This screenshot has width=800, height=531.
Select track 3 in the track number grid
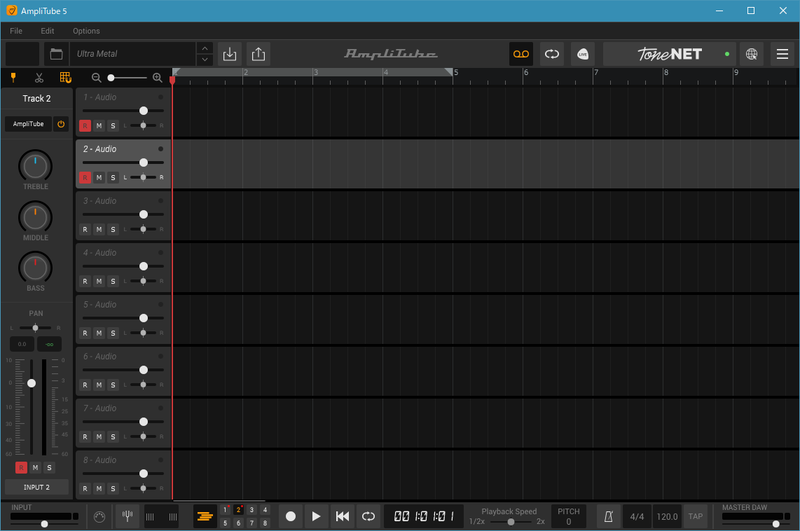pyautogui.click(x=252, y=510)
